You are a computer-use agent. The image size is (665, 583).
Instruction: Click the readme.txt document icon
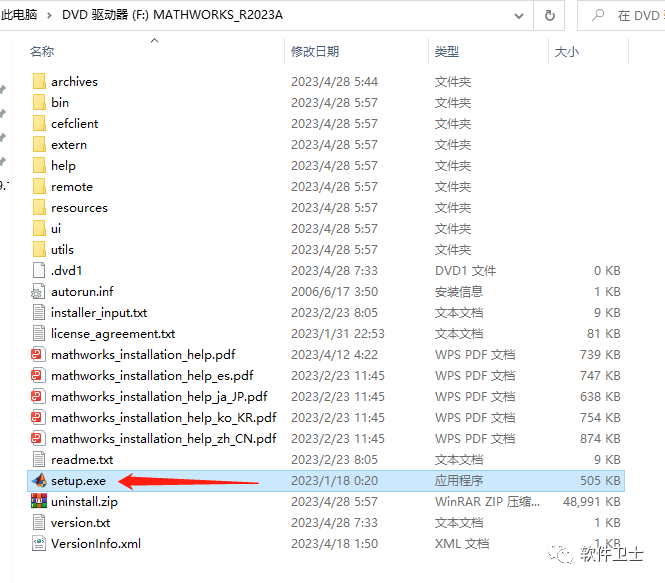coord(39,459)
